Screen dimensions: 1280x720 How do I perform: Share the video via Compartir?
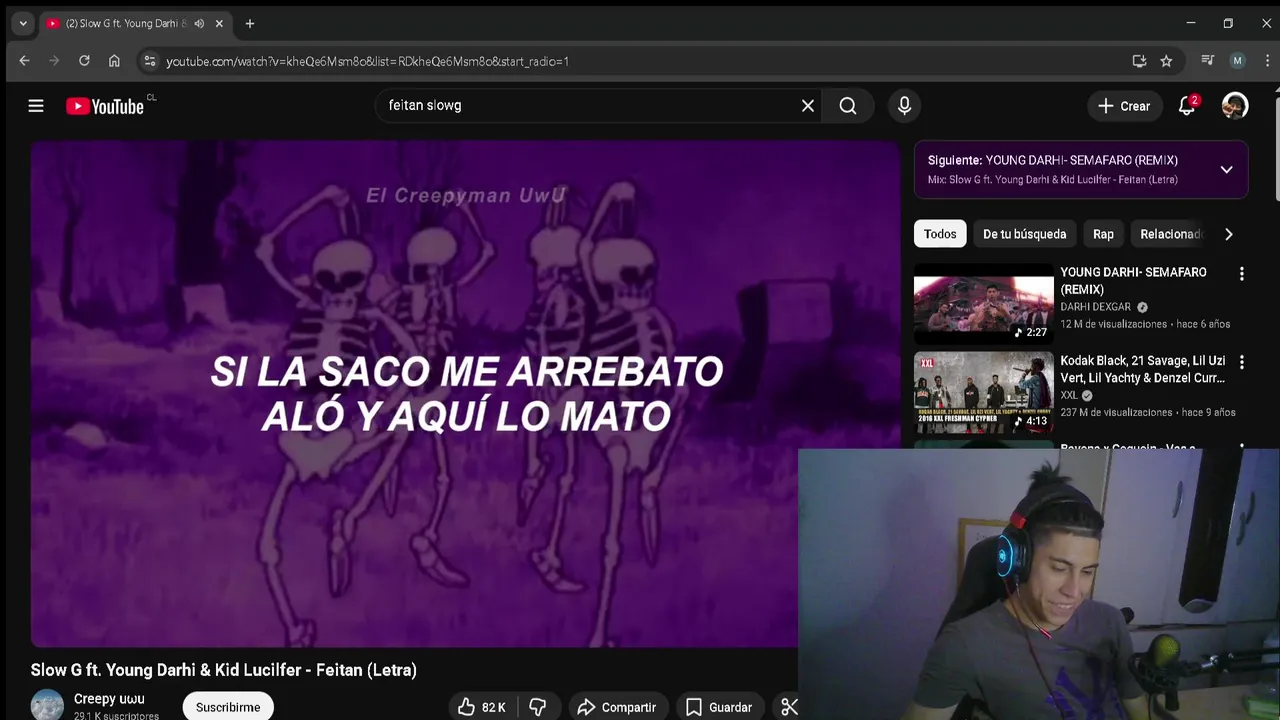click(x=617, y=707)
